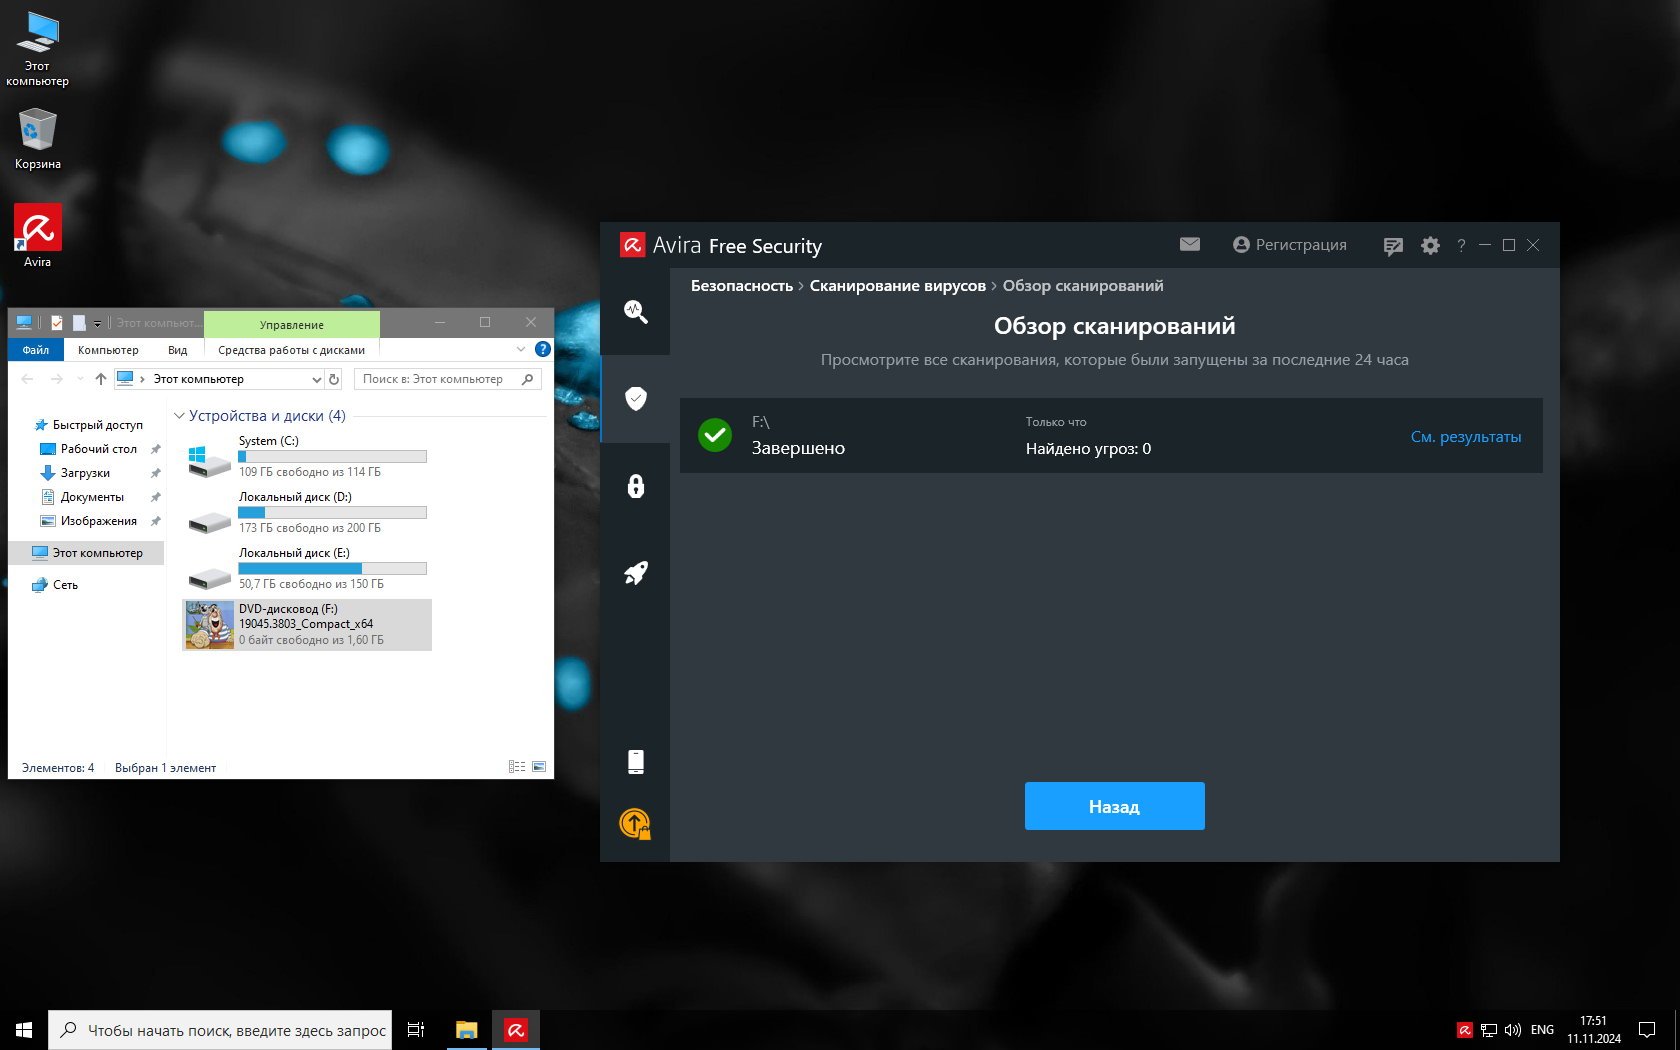This screenshot has width=1680, height=1050.
Task: Click the Explorer search field
Action: (x=447, y=379)
